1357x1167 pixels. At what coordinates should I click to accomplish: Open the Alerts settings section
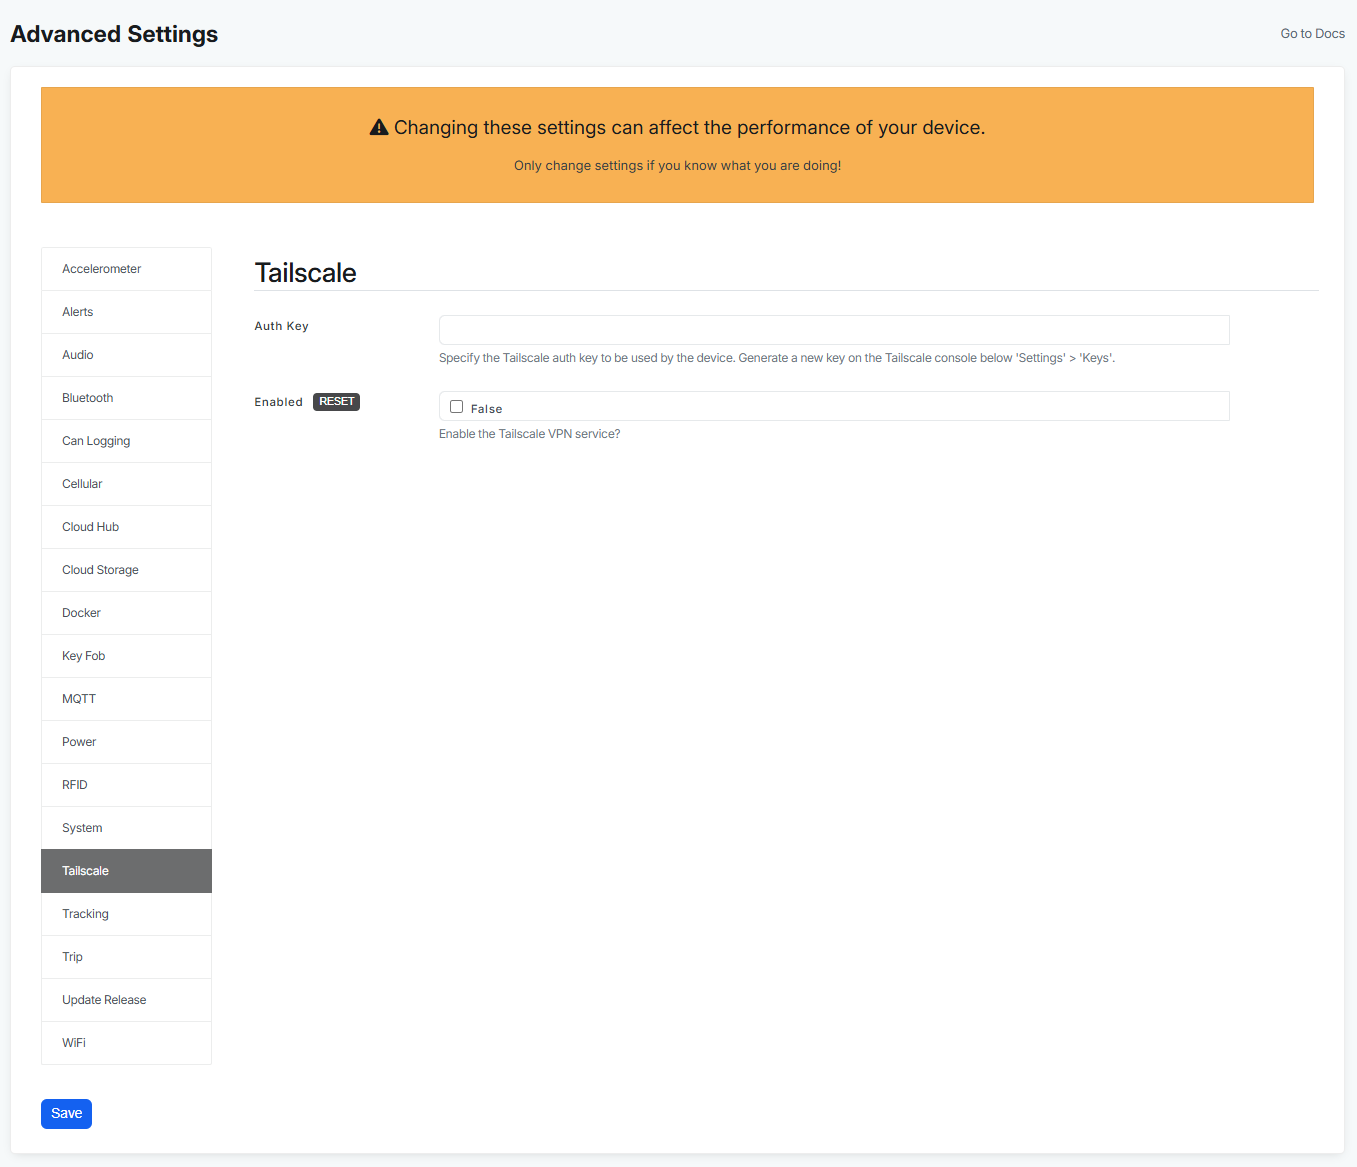click(x=126, y=312)
